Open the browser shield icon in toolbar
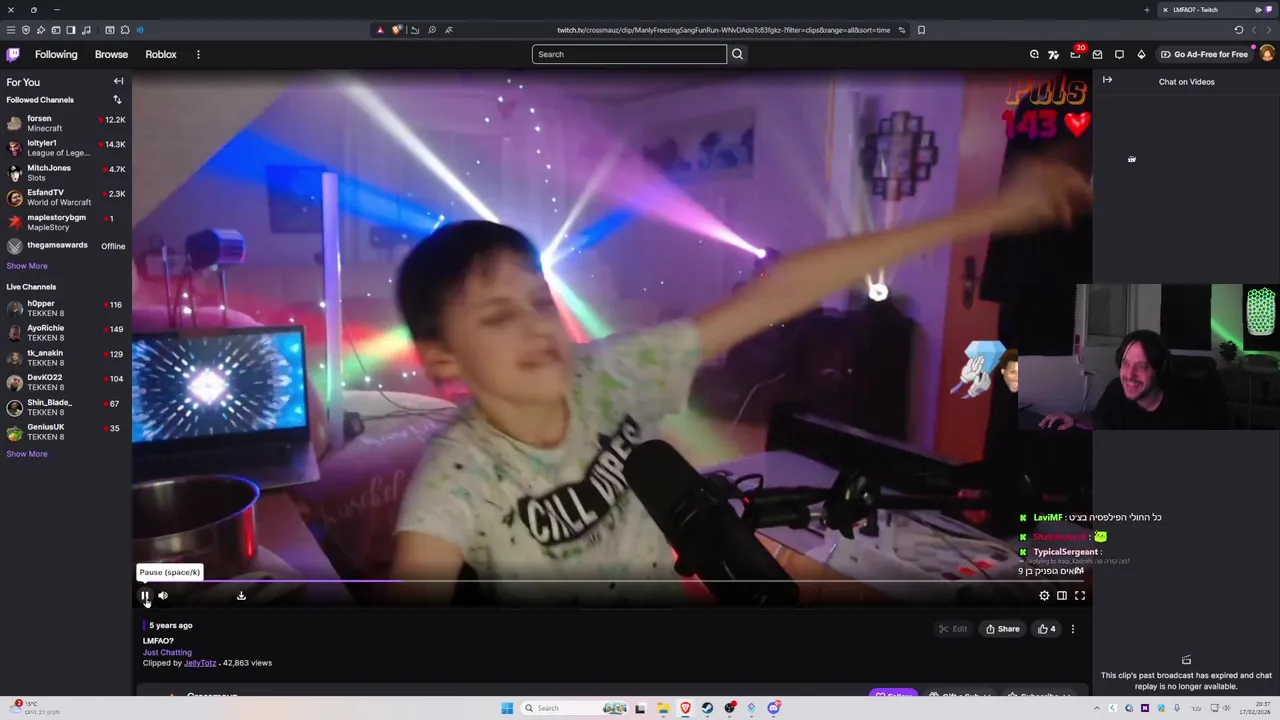The width and height of the screenshot is (1280, 720). [x=26, y=30]
